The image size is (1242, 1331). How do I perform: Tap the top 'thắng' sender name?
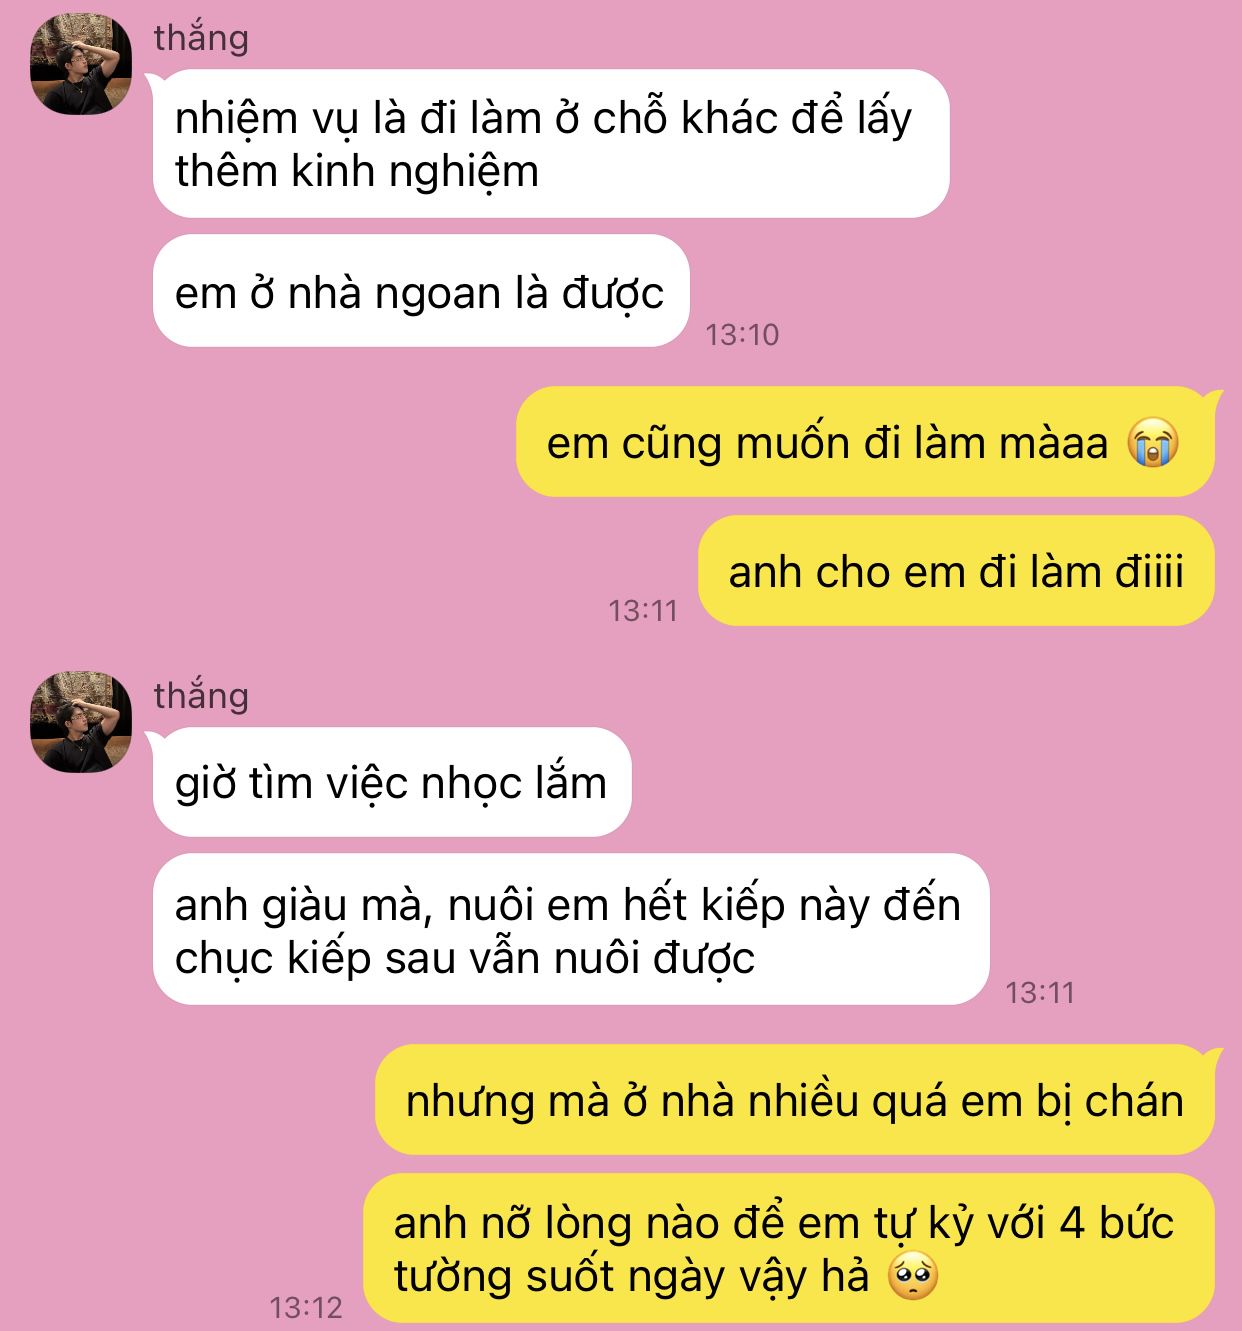[x=201, y=38]
